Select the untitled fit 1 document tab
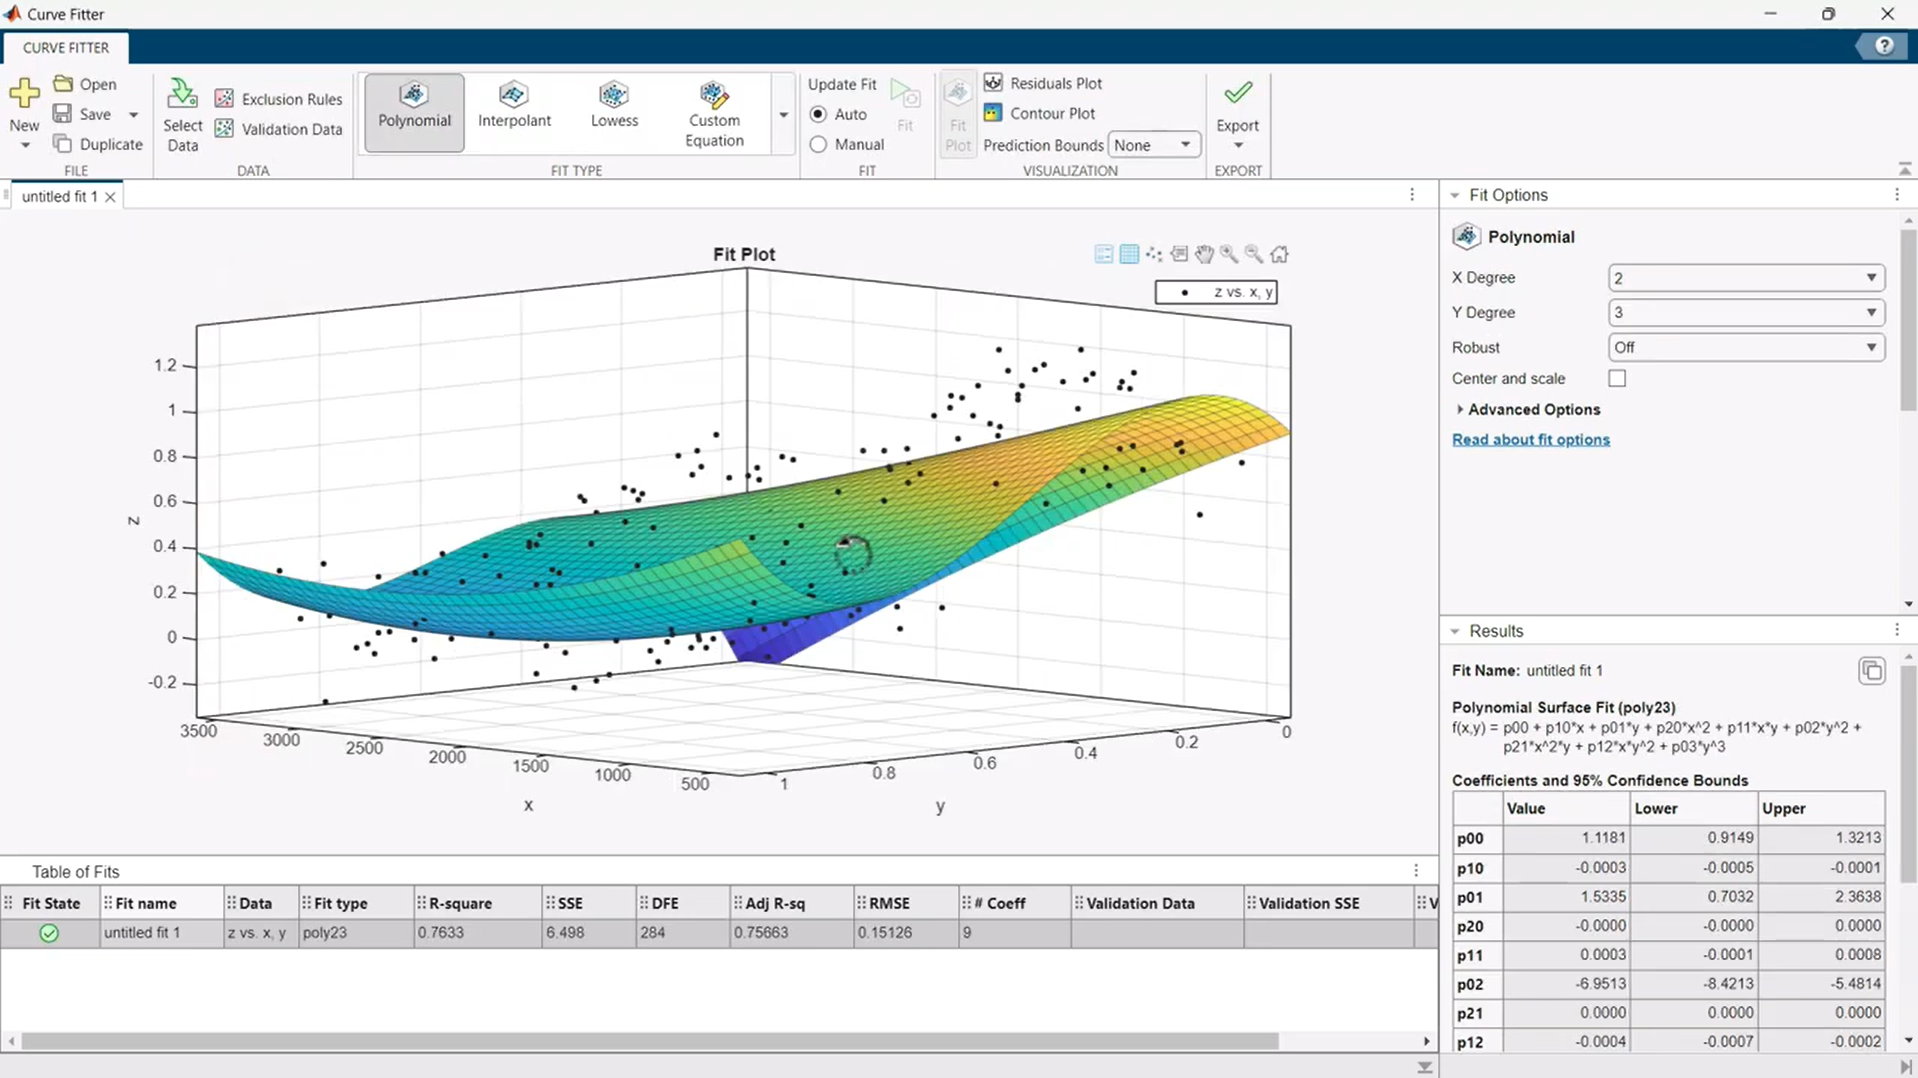The width and height of the screenshot is (1918, 1078). point(60,196)
